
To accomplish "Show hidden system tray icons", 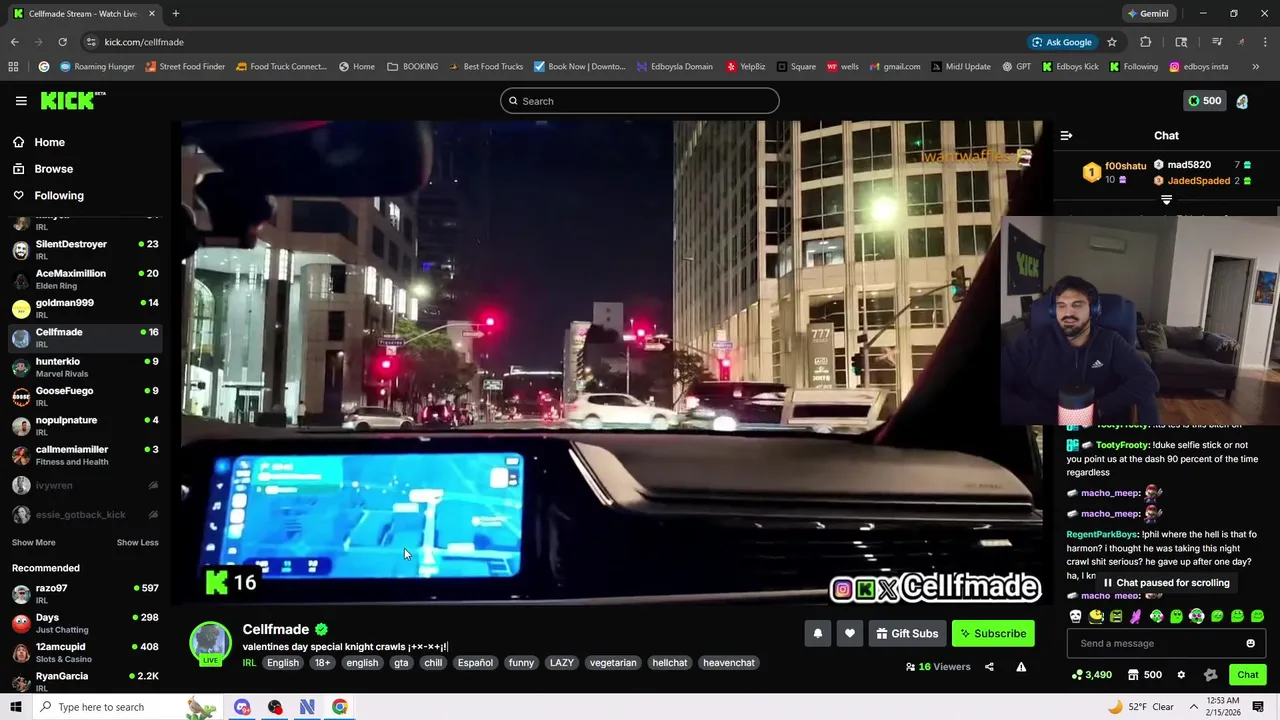I will point(1193,707).
